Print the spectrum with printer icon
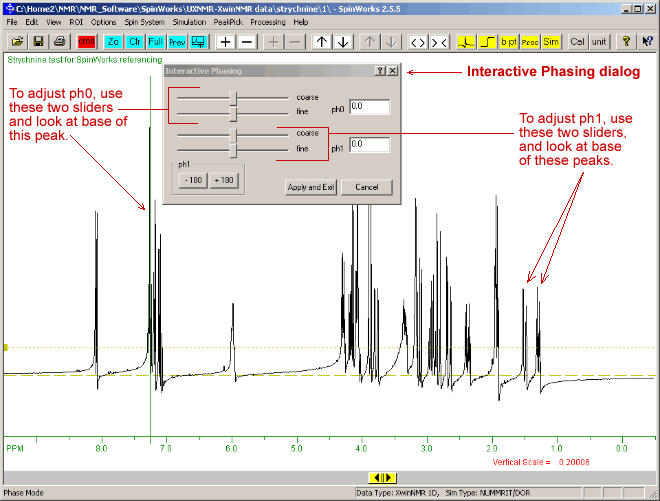Viewport: 660px width, 501px height. pos(60,42)
